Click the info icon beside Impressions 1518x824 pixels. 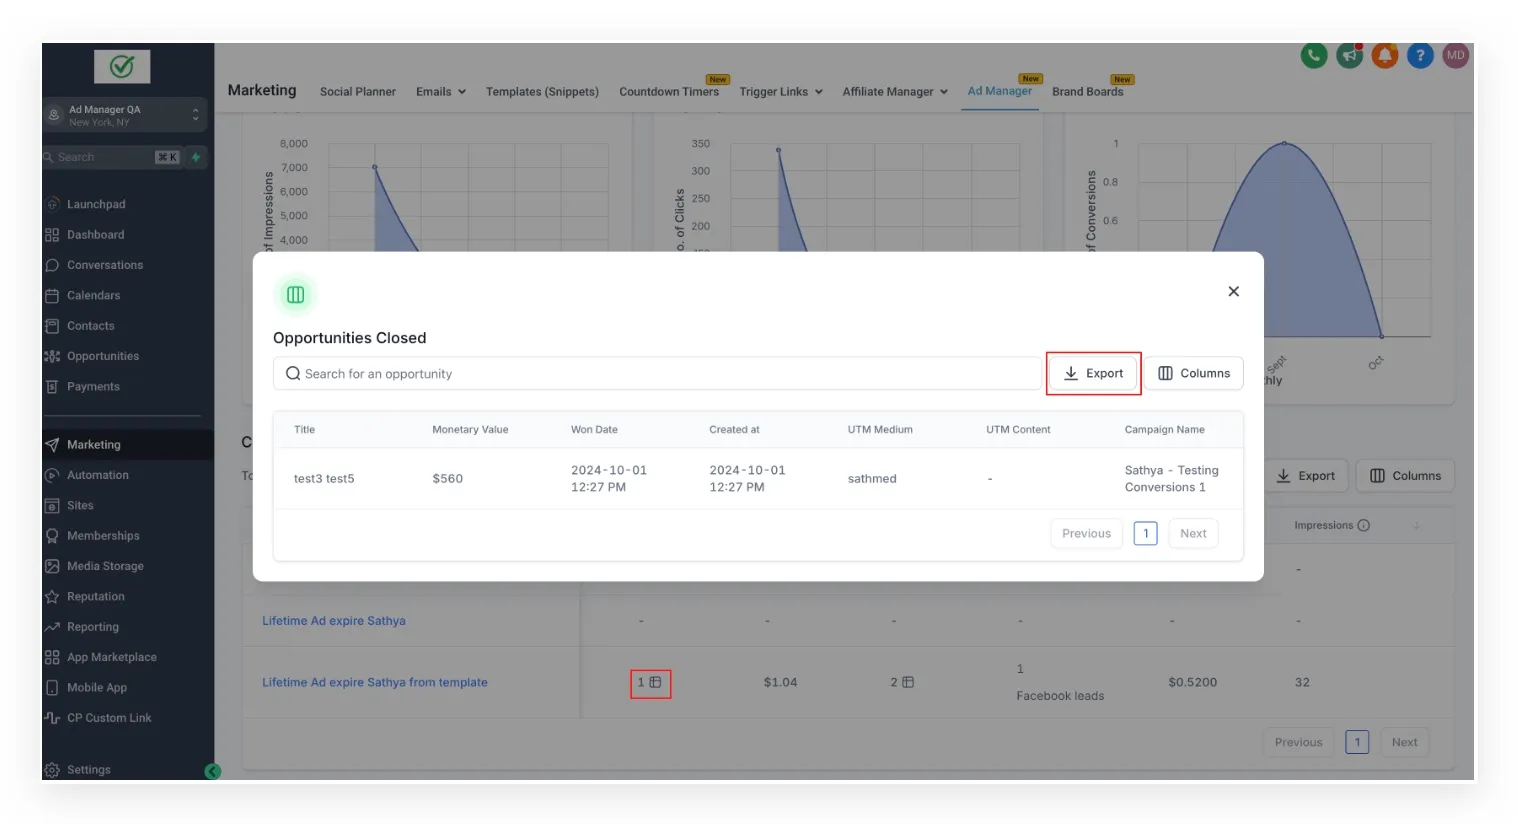[1364, 526]
